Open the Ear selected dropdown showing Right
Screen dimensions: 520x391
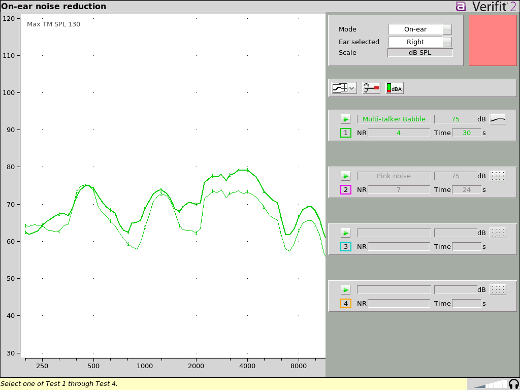click(420, 42)
